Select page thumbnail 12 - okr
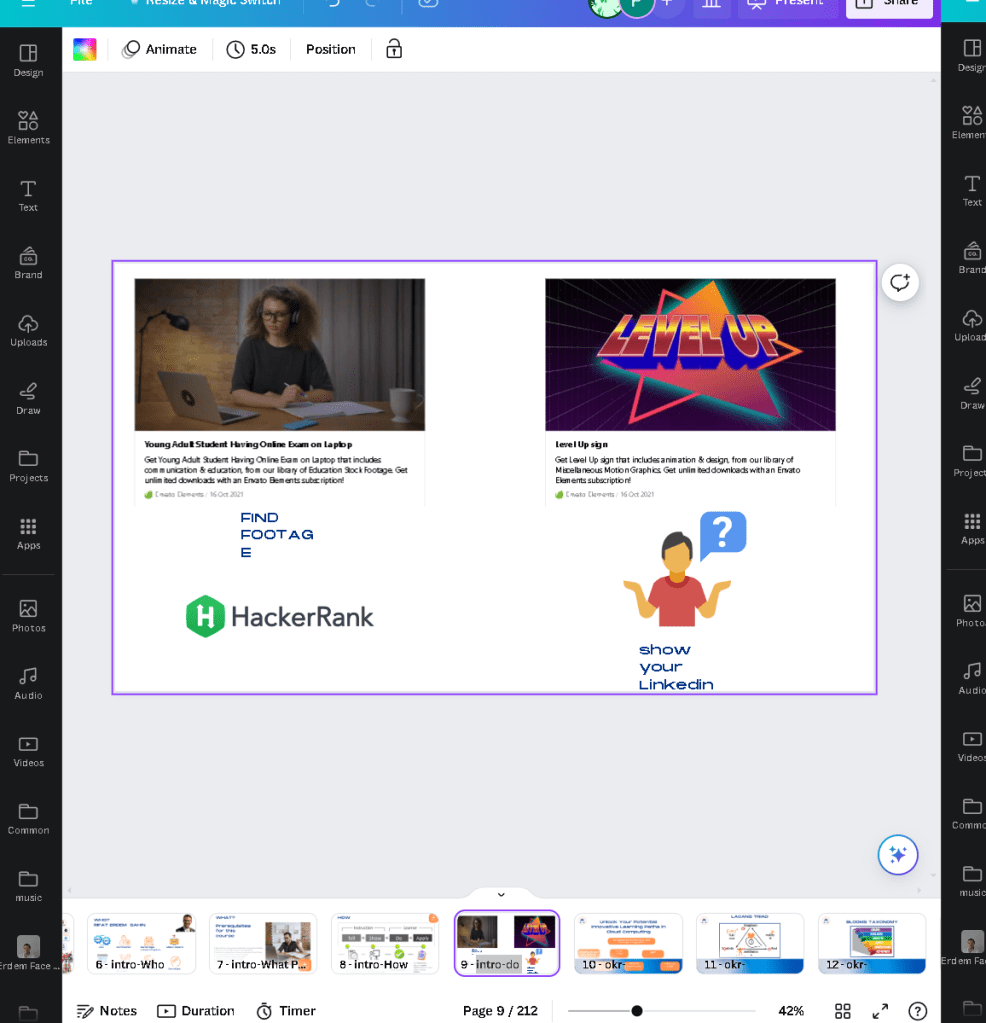 (872, 943)
